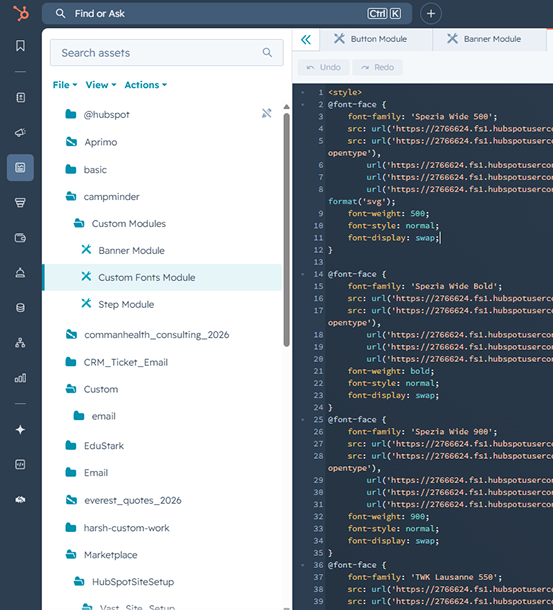This screenshot has height=610, width=553.
Task: Open the Marketing megaphone icon
Action: tap(20, 133)
